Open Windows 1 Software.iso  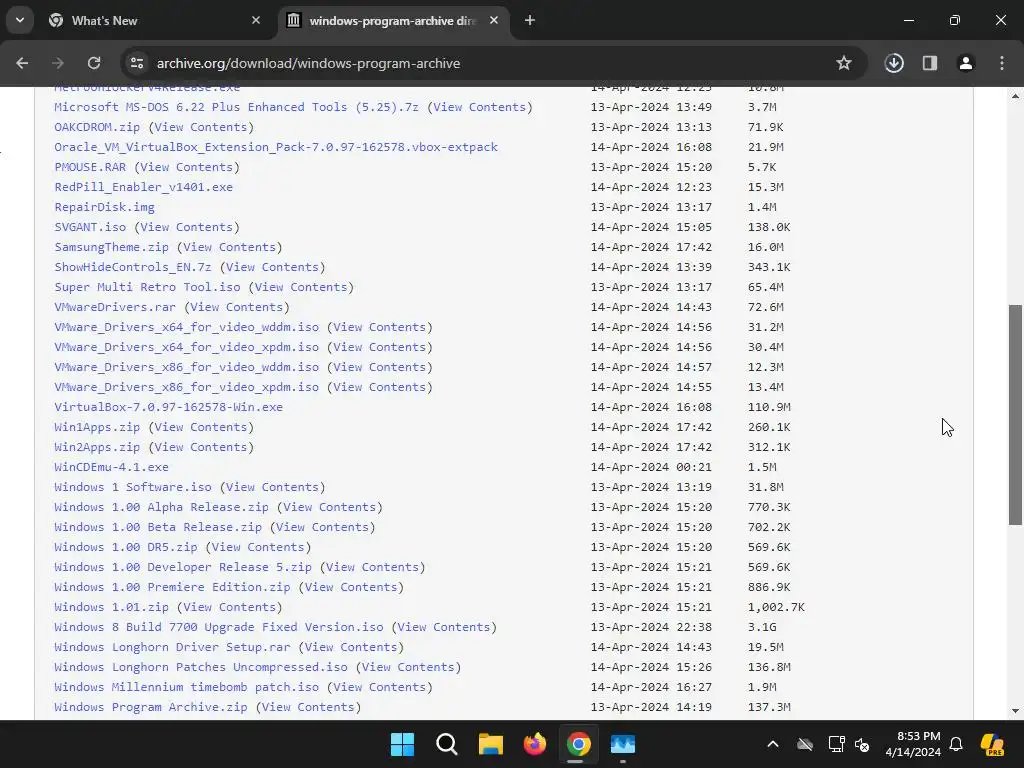point(133,487)
